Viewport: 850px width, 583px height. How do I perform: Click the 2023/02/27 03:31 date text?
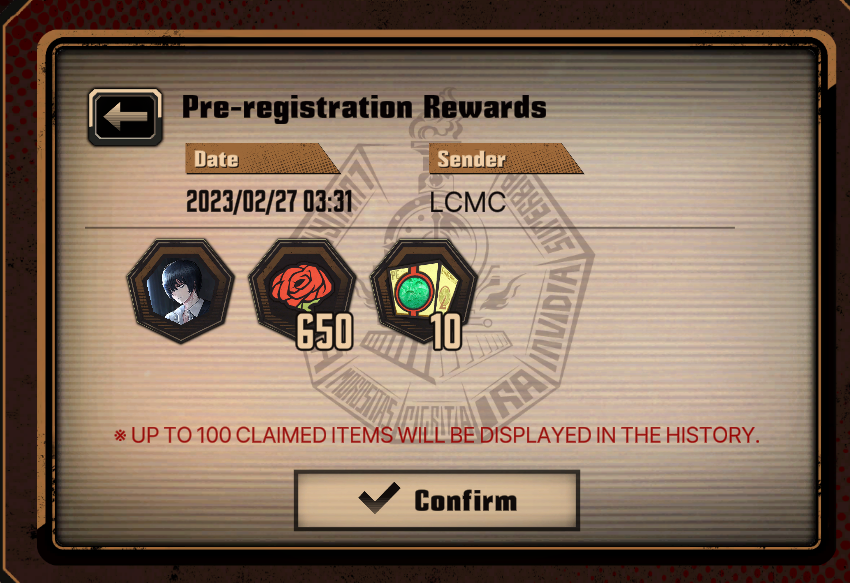click(x=269, y=202)
